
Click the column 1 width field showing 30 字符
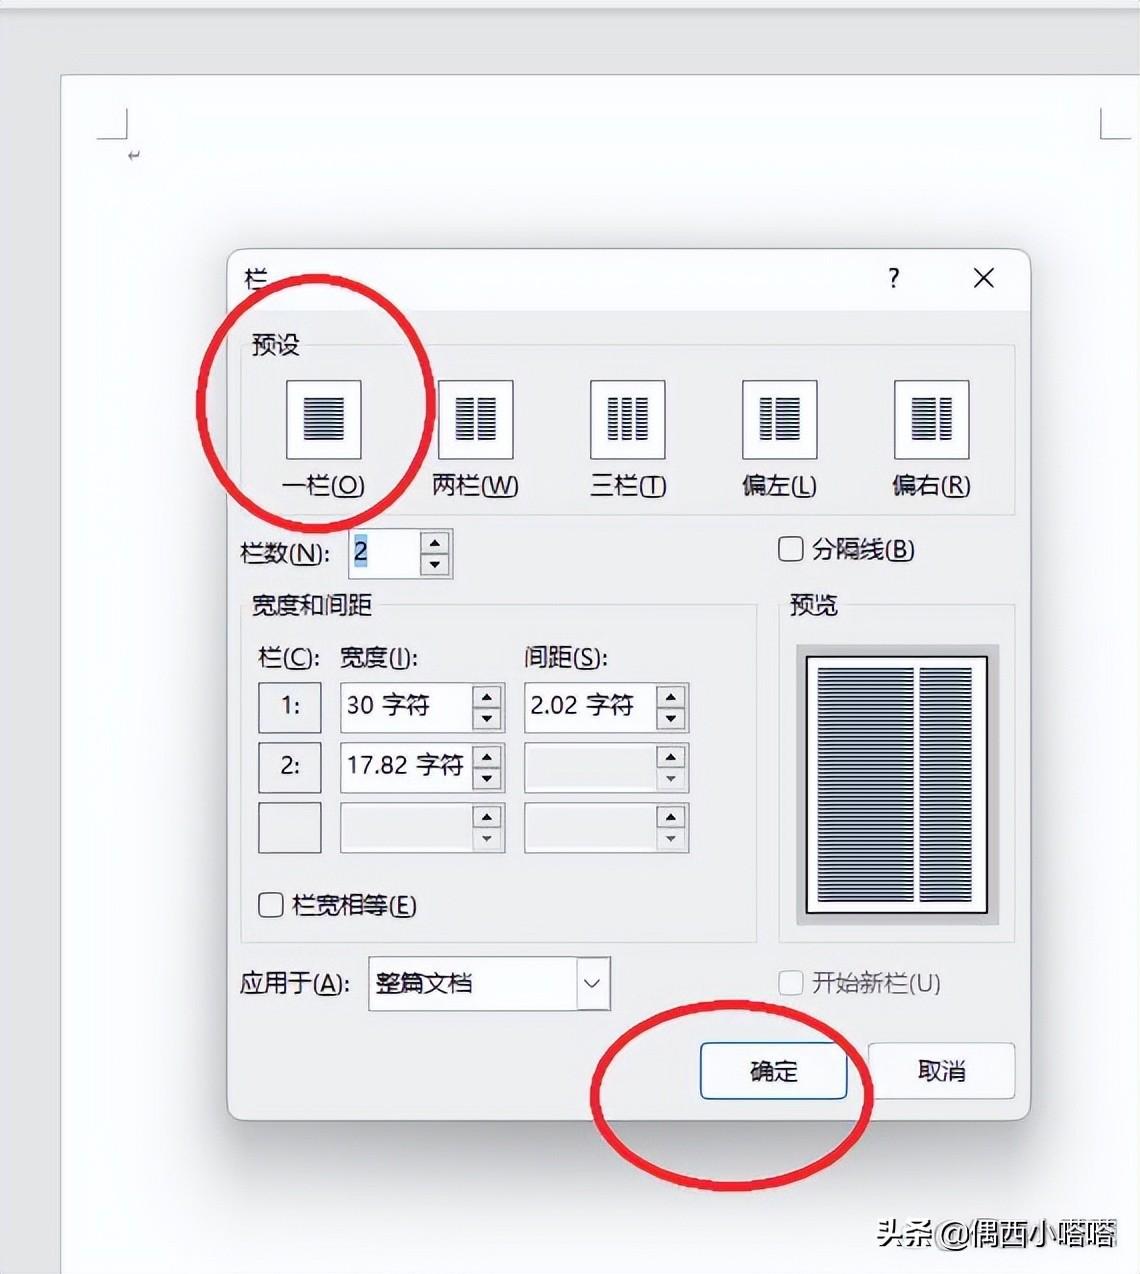tap(406, 707)
